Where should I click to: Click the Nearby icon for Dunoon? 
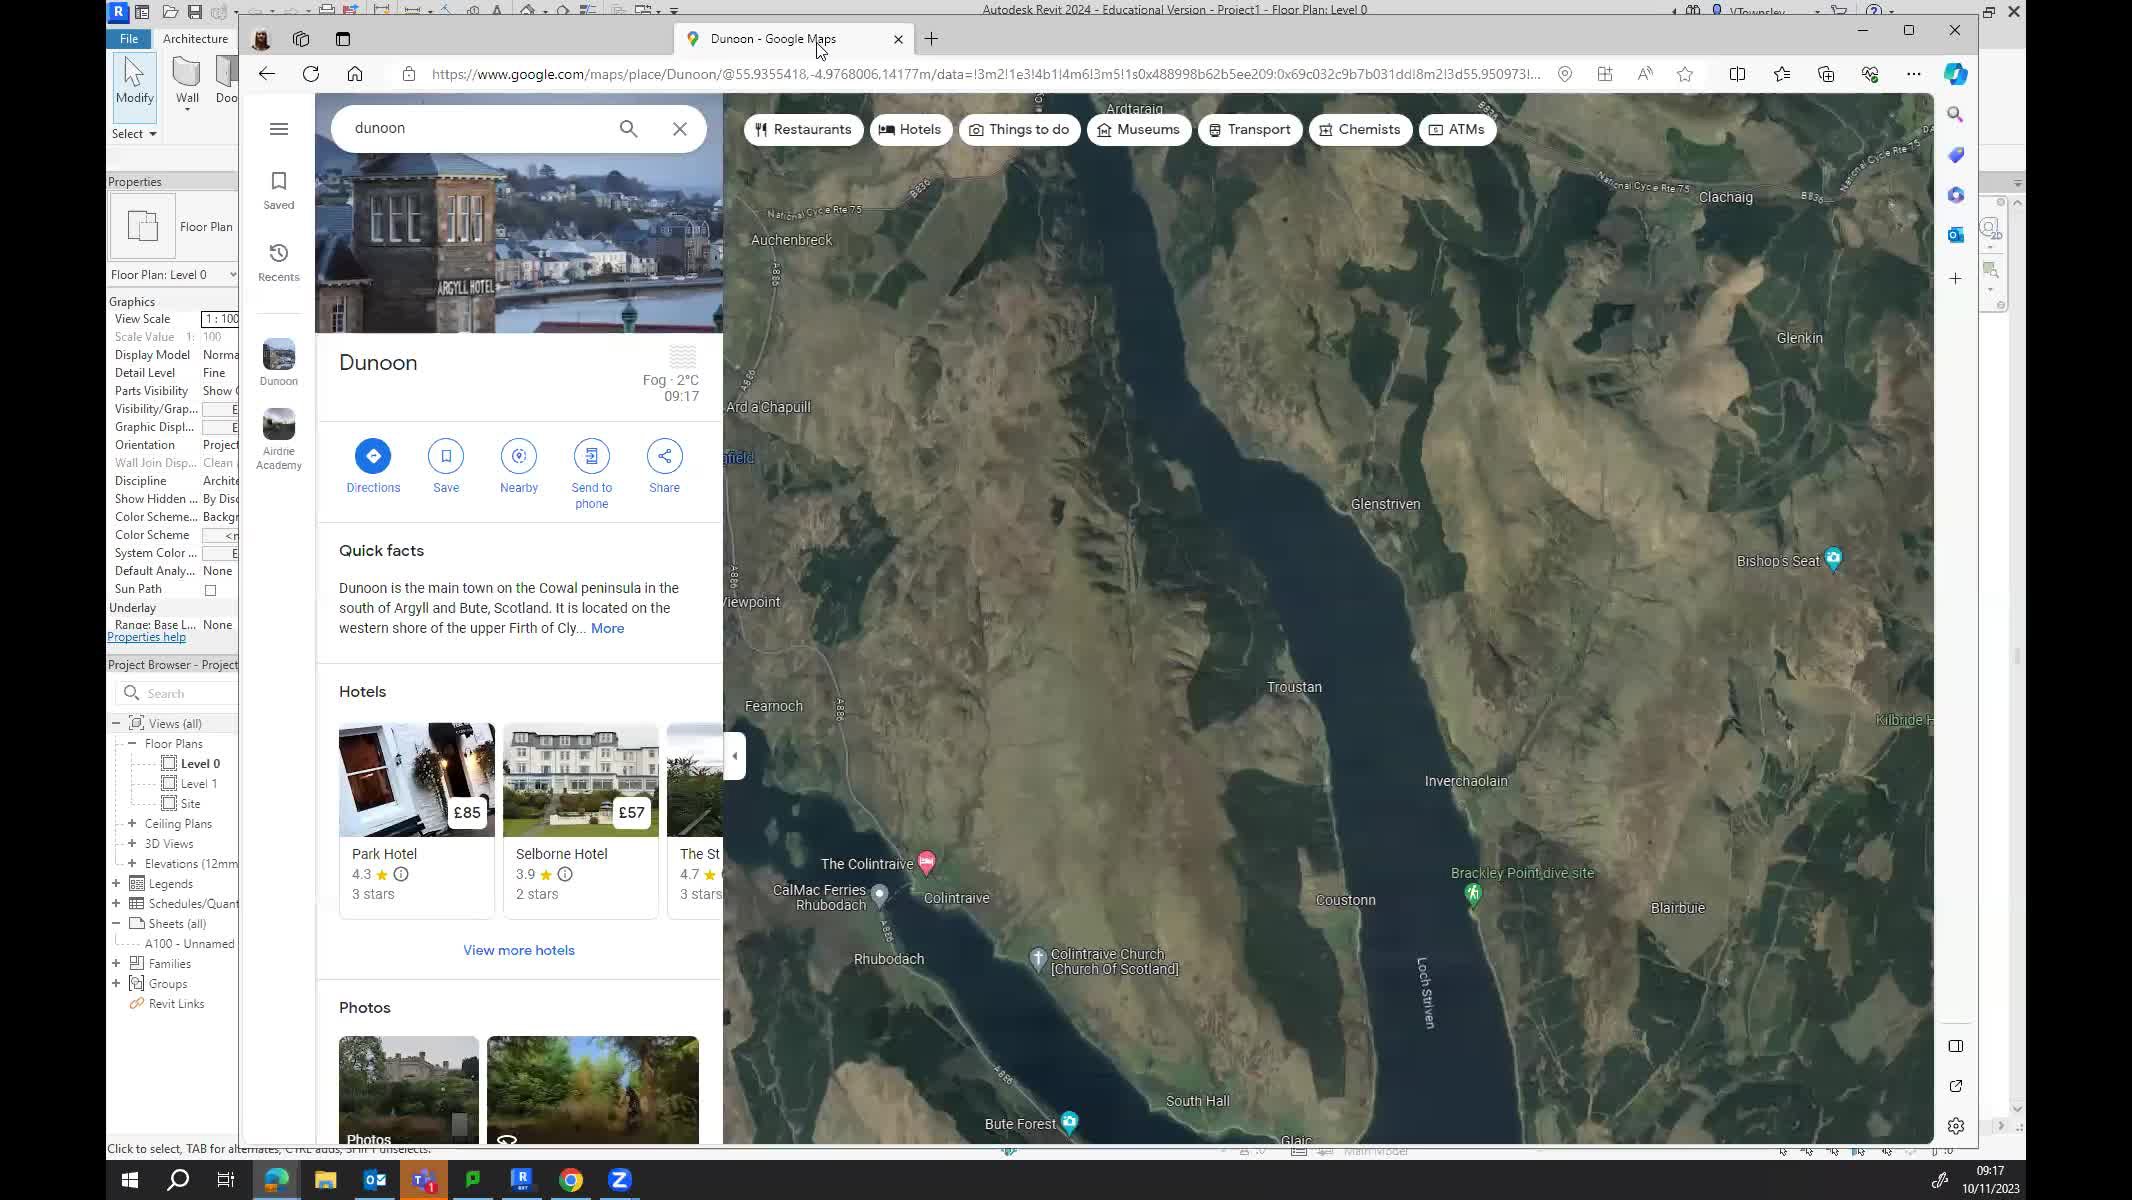click(518, 456)
